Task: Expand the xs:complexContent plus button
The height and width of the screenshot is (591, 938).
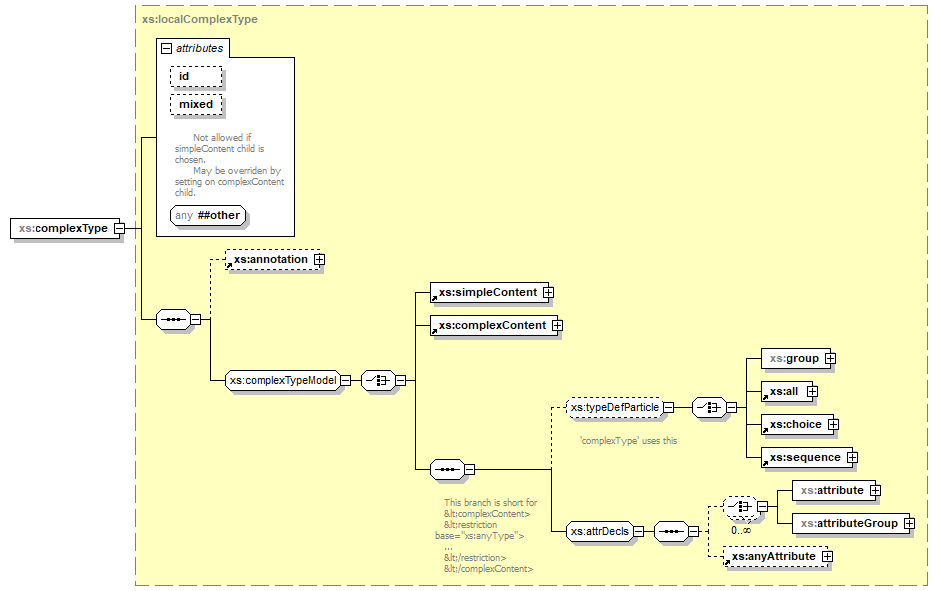Action: [x=558, y=326]
